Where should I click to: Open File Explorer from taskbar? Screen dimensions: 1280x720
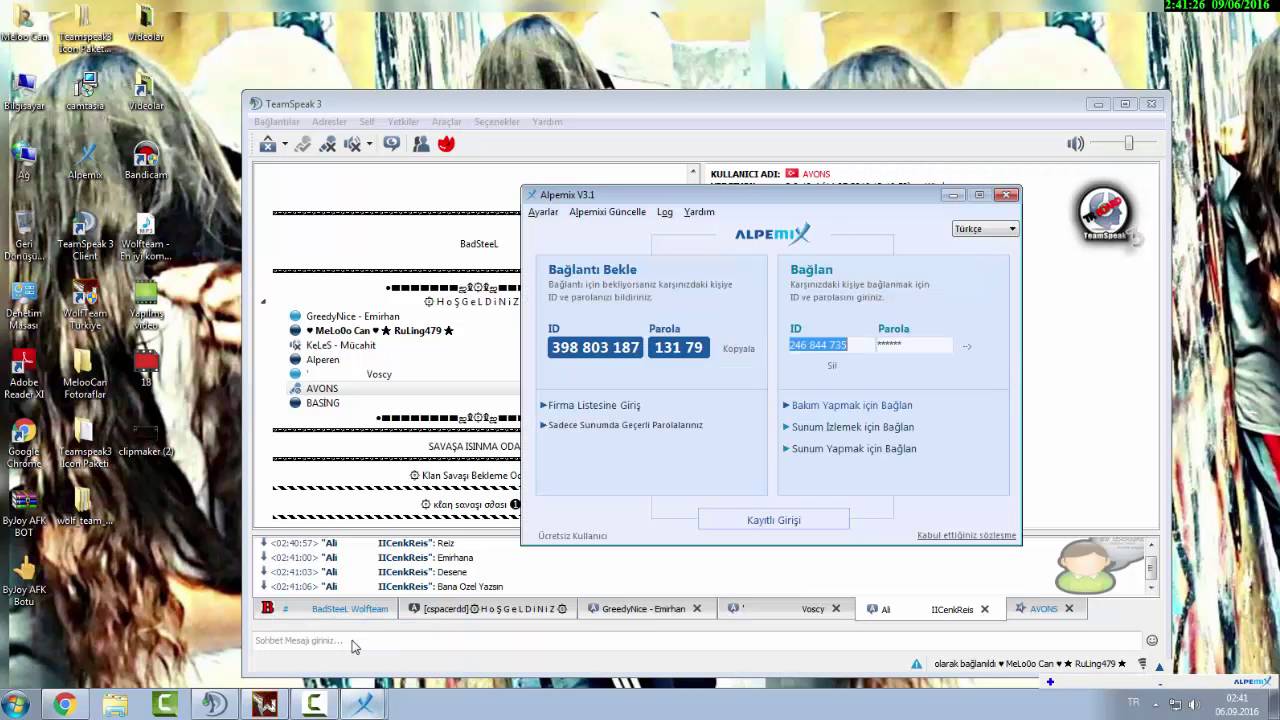coord(115,705)
